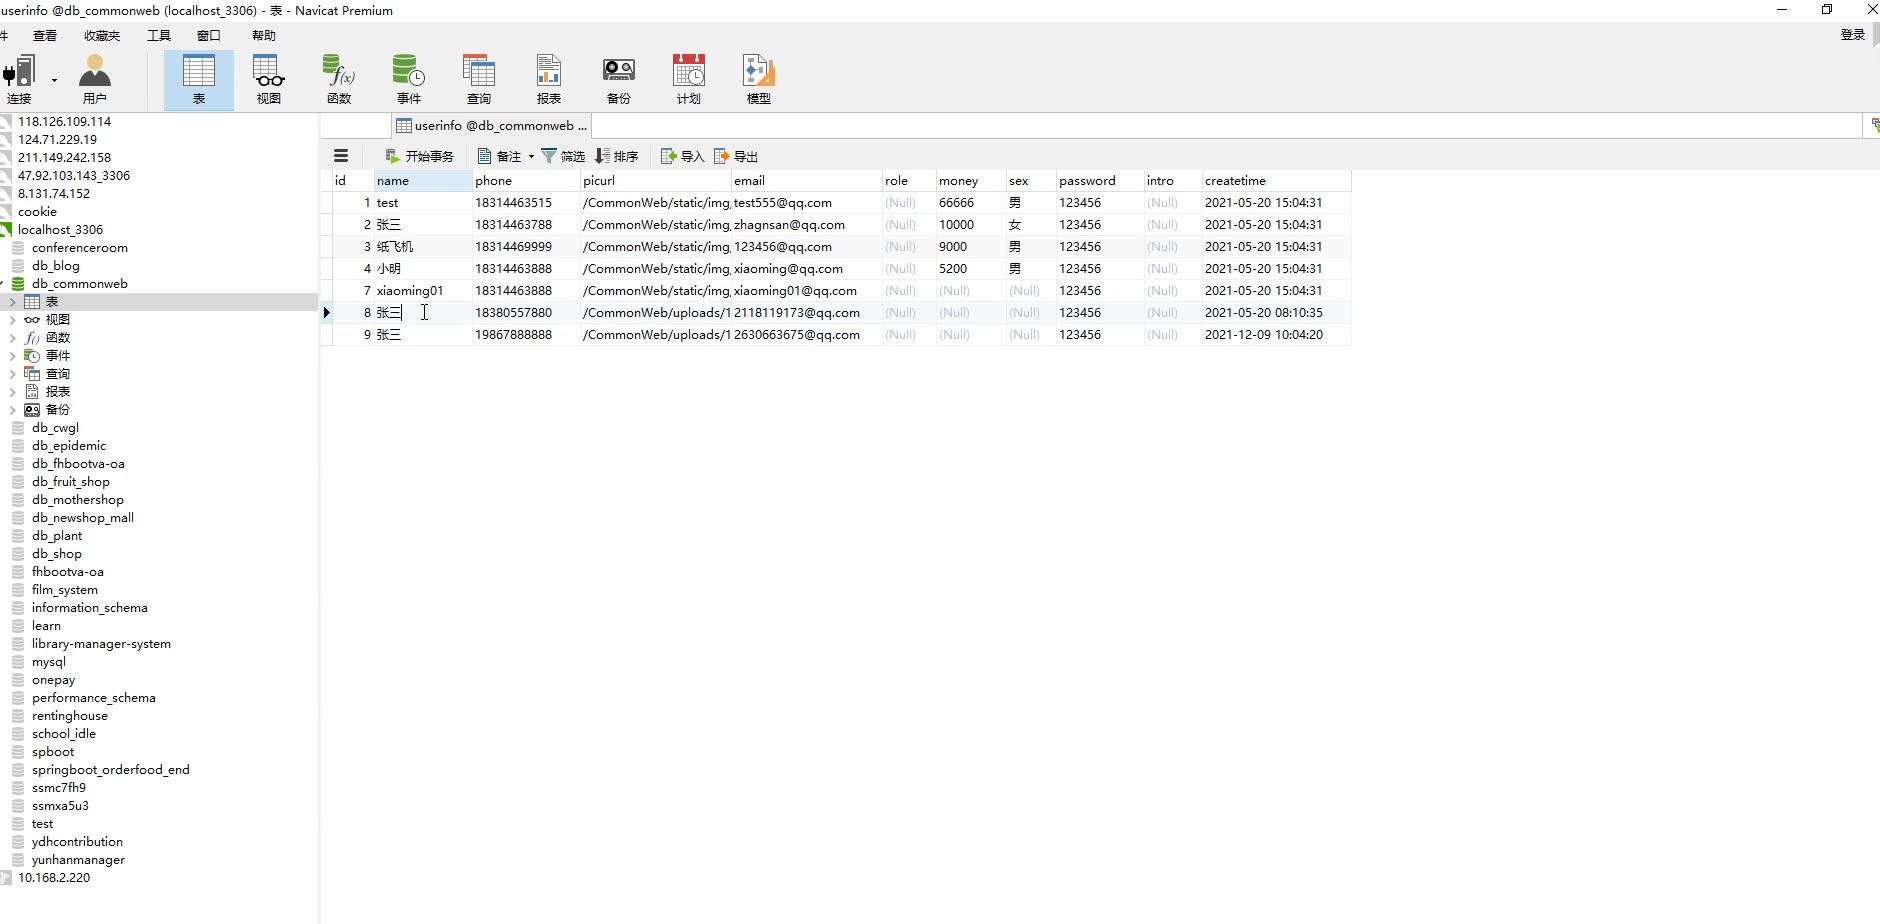Select connection 118.126.109.114
Image resolution: width=1880 pixels, height=924 pixels.
(64, 122)
